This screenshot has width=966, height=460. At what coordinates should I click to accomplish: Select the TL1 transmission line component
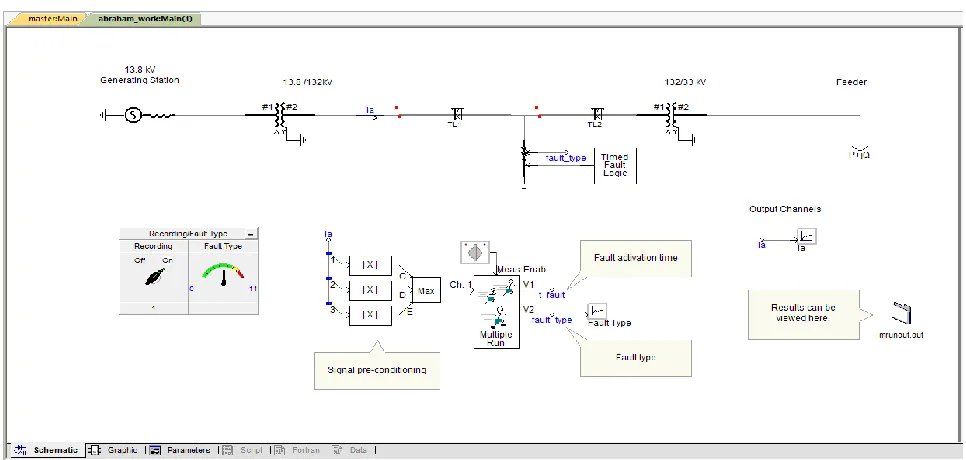point(457,115)
